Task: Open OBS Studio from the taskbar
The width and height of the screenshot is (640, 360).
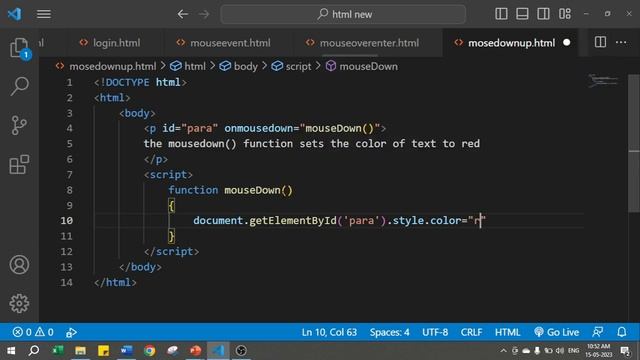Action: (241, 351)
